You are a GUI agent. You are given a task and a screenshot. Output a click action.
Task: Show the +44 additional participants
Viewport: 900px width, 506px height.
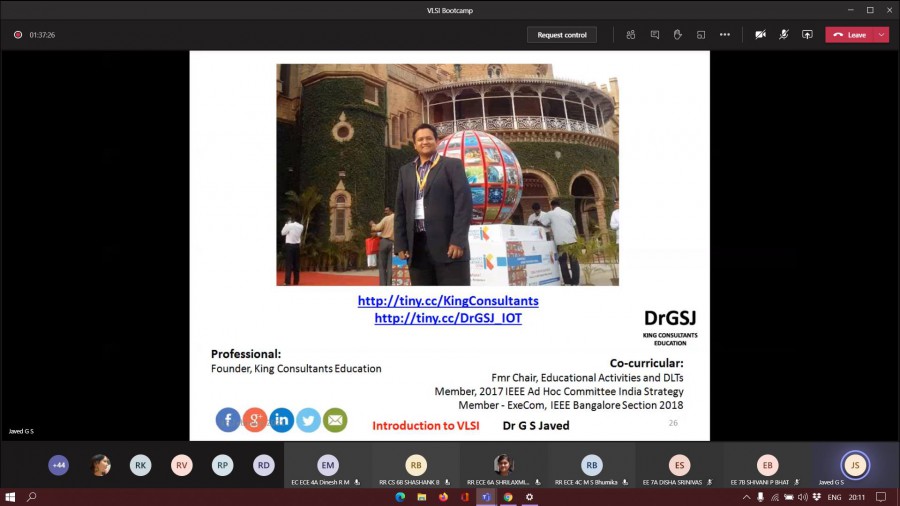tap(59, 465)
